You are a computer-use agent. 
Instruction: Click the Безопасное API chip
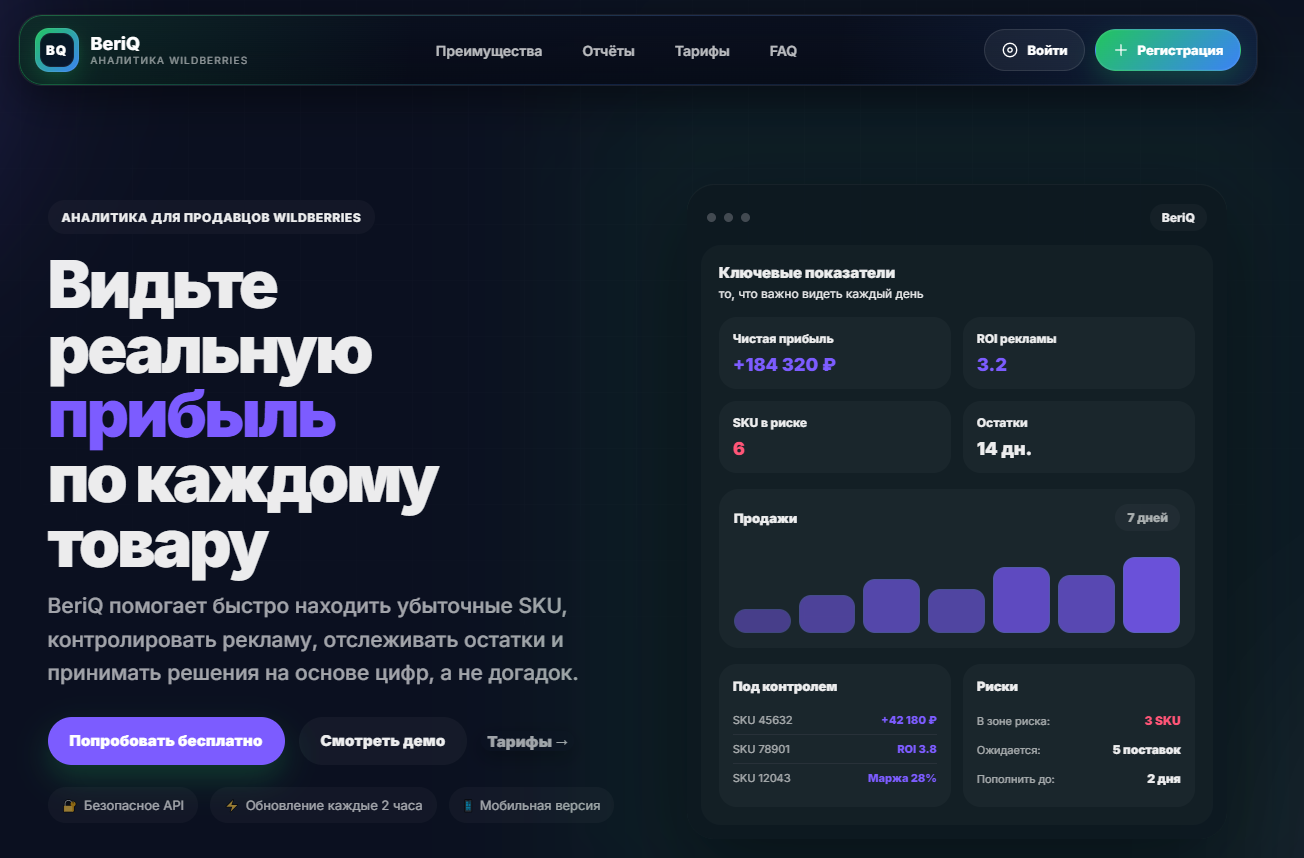[x=123, y=805]
